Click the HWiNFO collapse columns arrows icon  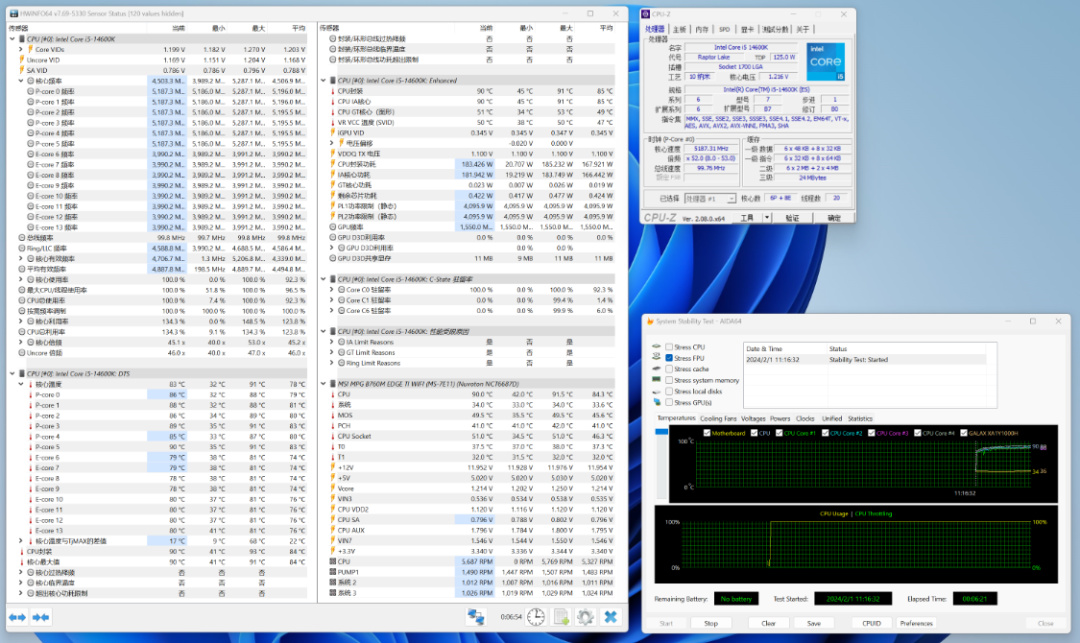41,617
